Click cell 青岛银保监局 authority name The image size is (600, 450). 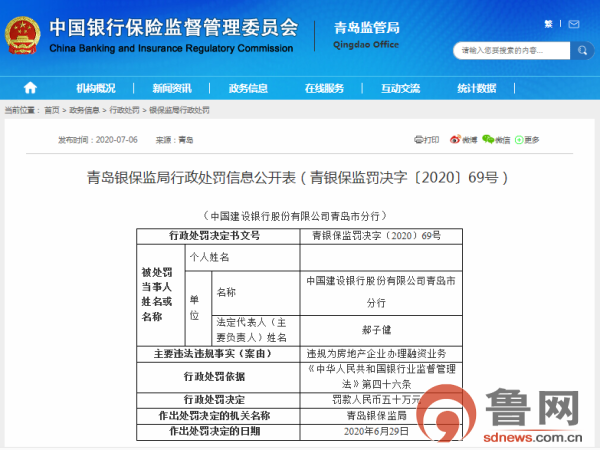tap(377, 416)
